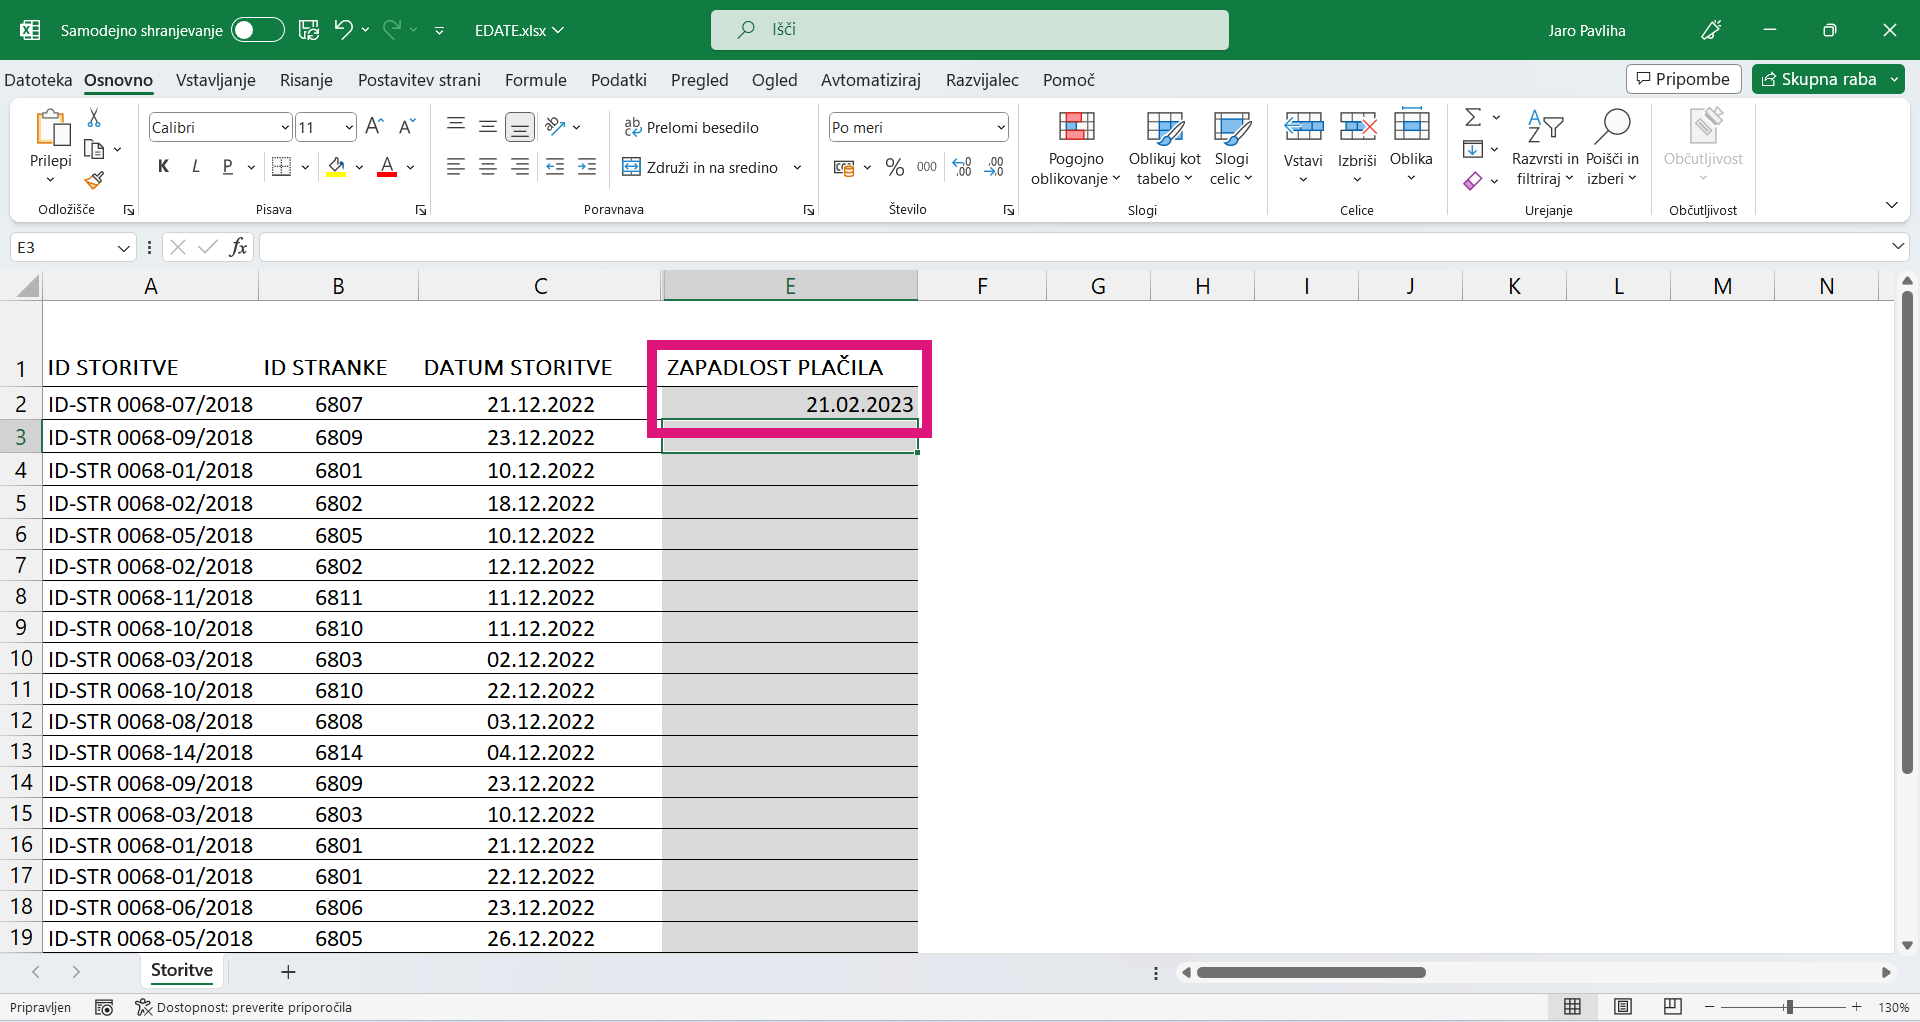Open Slogi celic styles gallery
The height and width of the screenshot is (1022, 1920).
click(1231, 148)
